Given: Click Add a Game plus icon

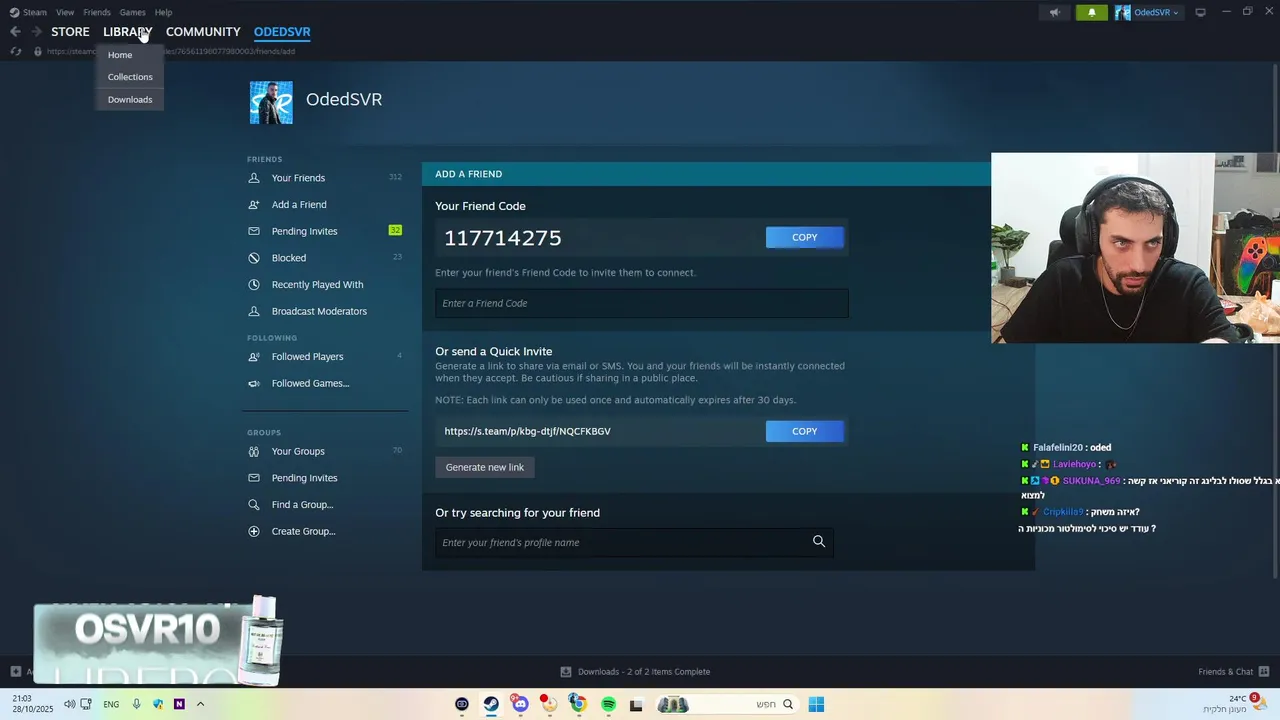Looking at the screenshot, I should [15, 671].
